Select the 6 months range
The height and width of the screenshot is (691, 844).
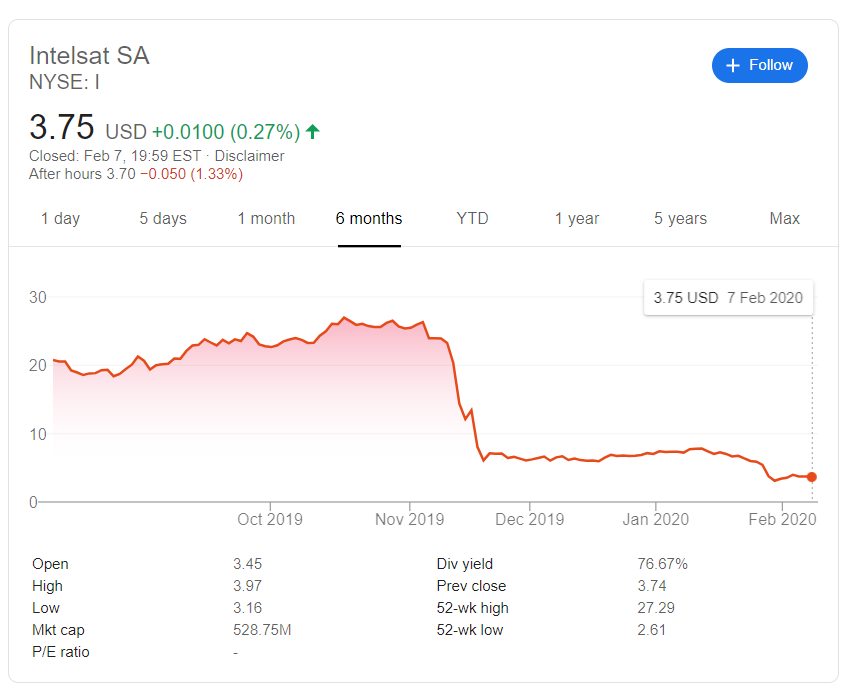369,218
